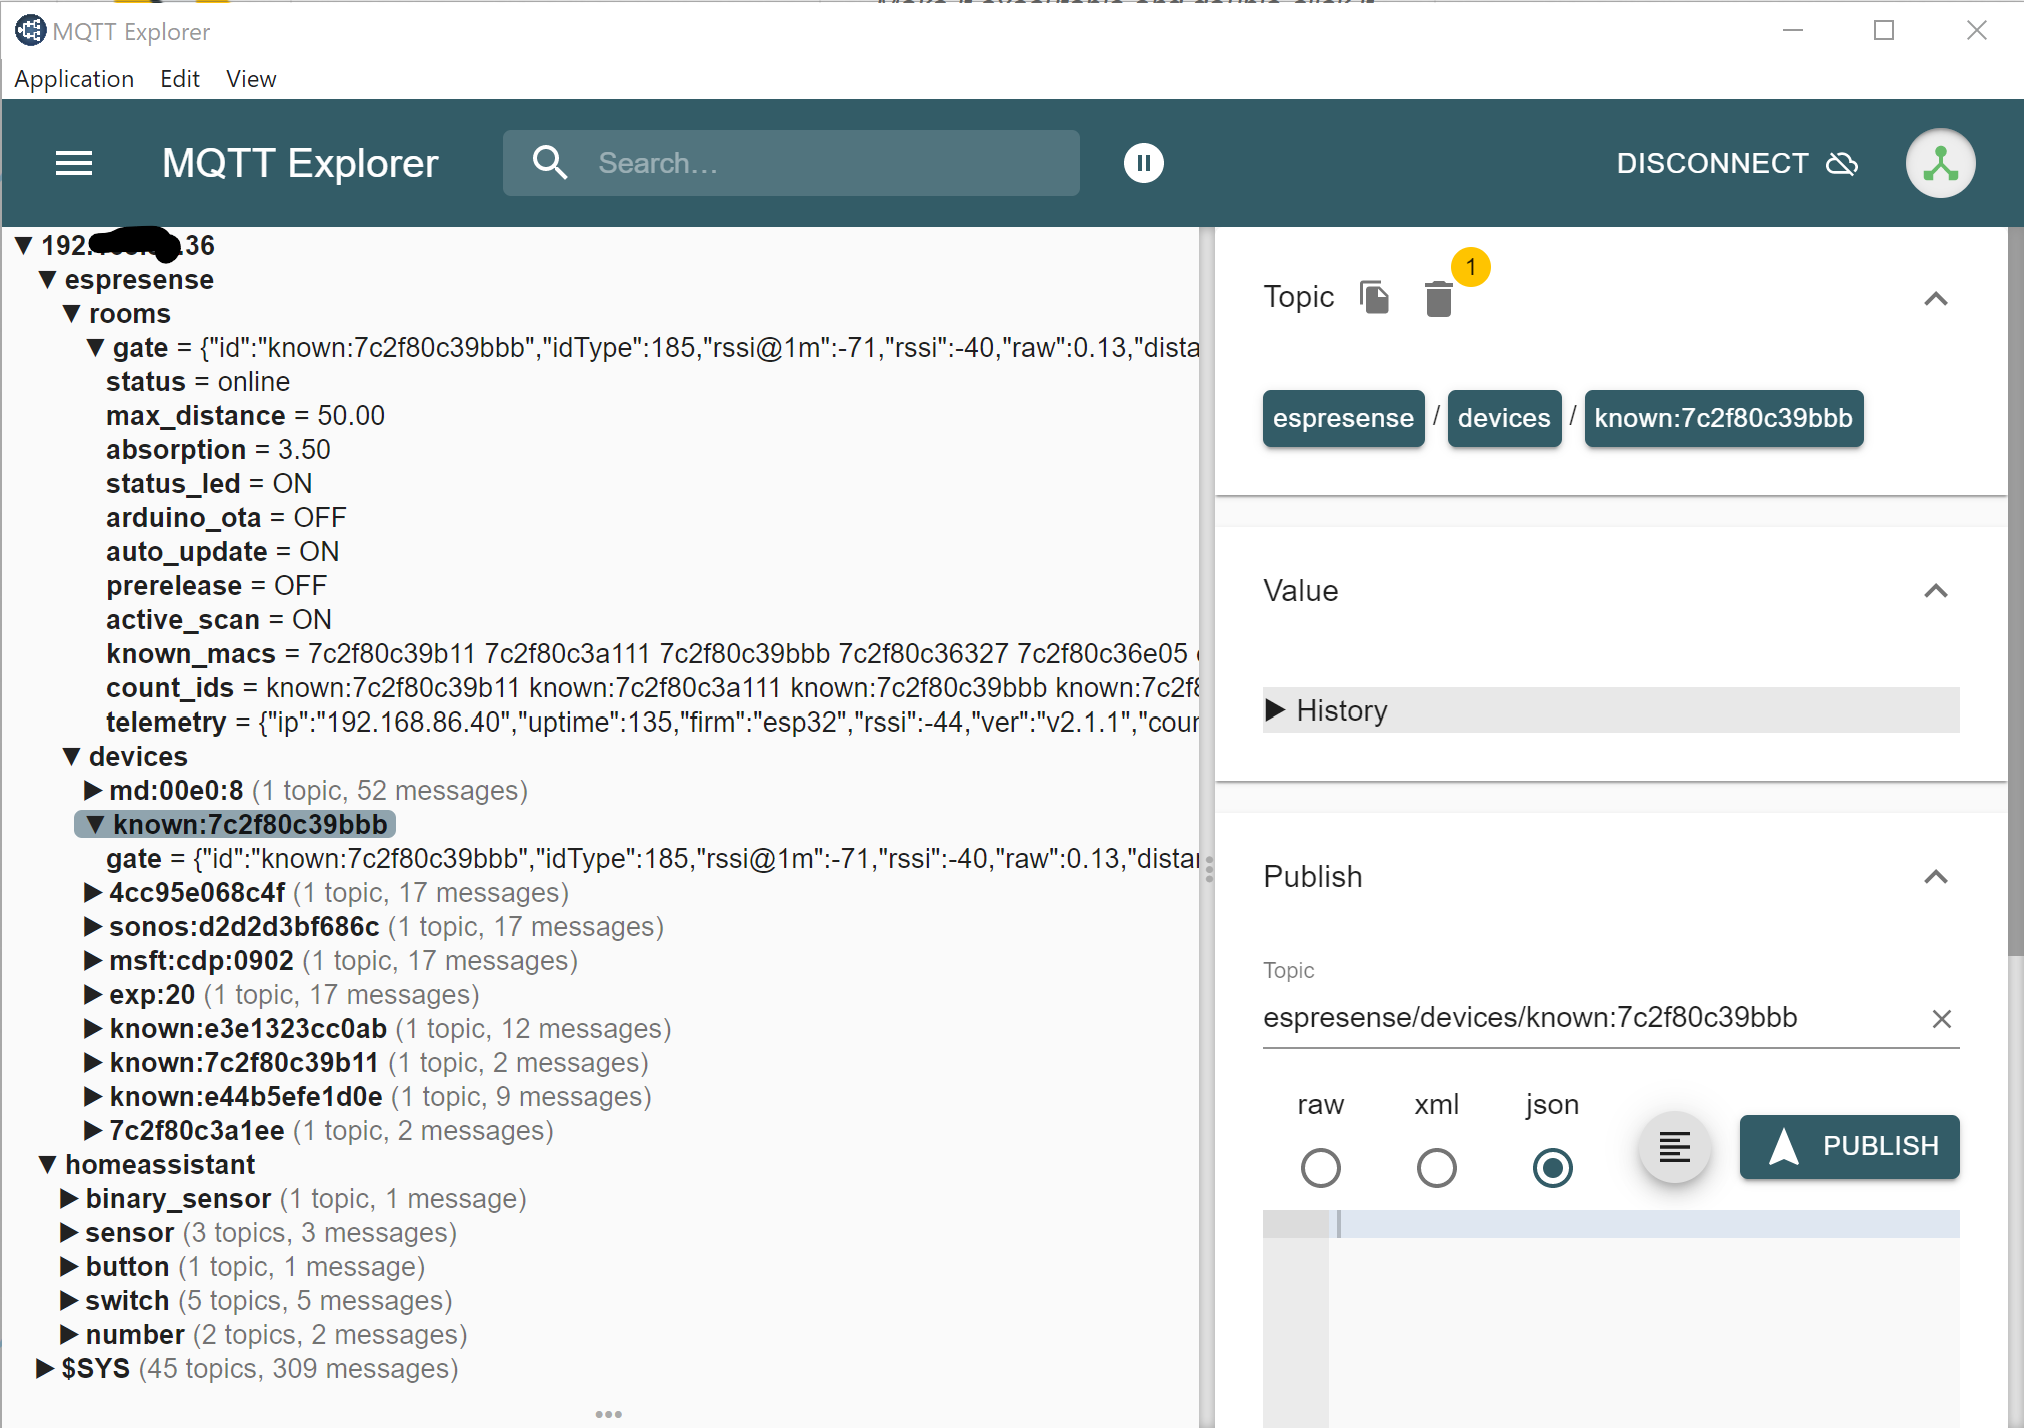This screenshot has height=1428, width=2024.
Task: Open the Application menu
Action: 74,79
